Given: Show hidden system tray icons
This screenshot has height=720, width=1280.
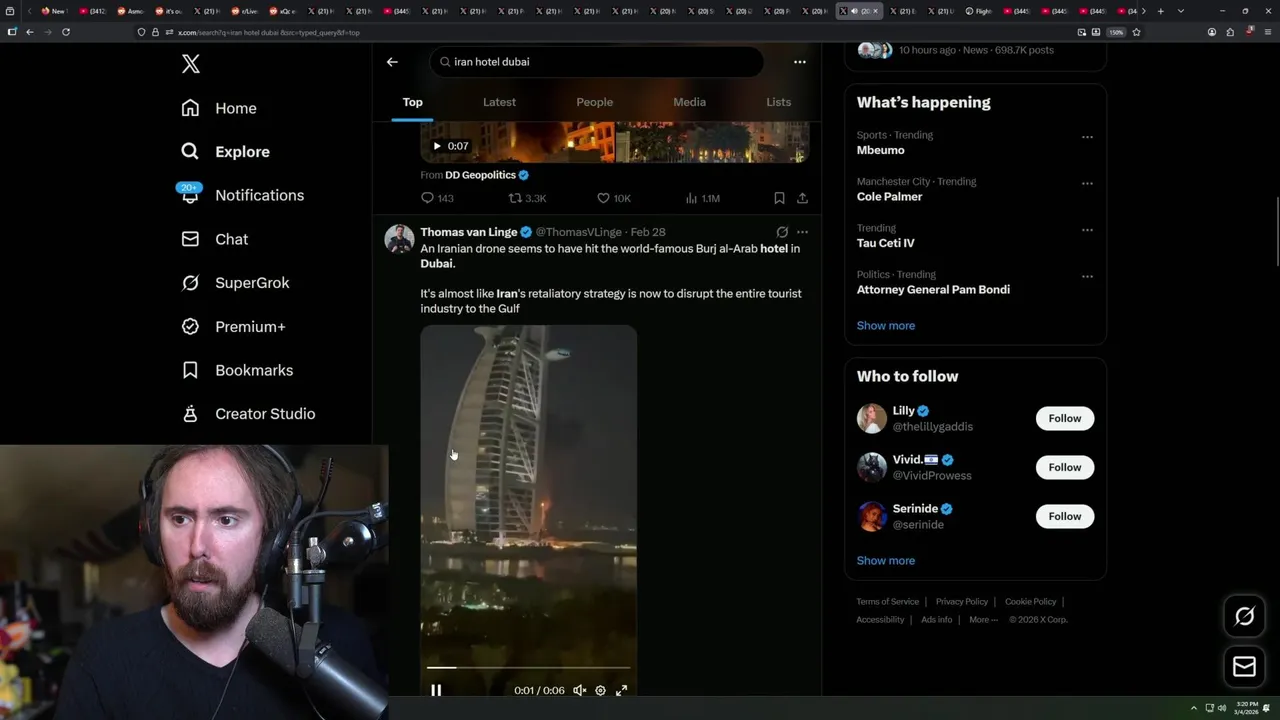Looking at the screenshot, I should coord(1193,708).
